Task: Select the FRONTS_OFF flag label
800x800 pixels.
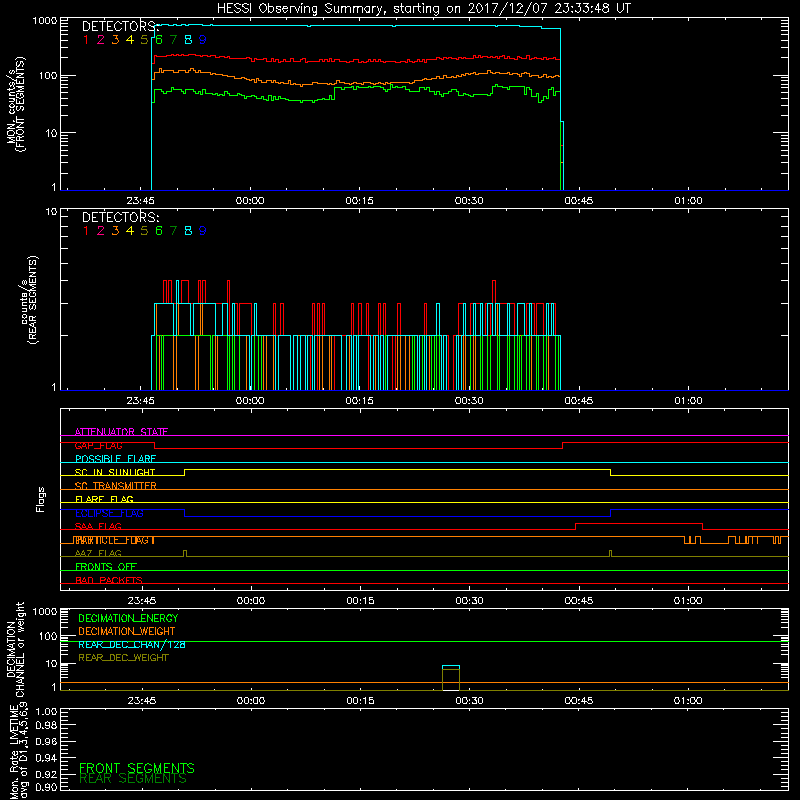Action: click(x=106, y=567)
